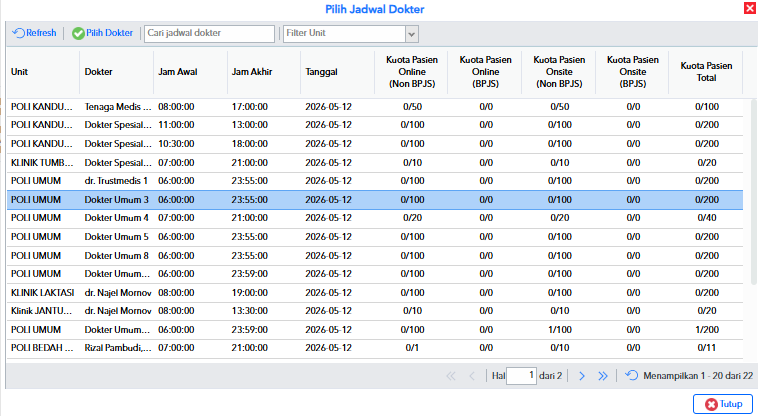Image resolution: width=761 pixels, height=416 pixels.
Task: Open the Filter Unit dropdown arrow
Action: pos(412,34)
